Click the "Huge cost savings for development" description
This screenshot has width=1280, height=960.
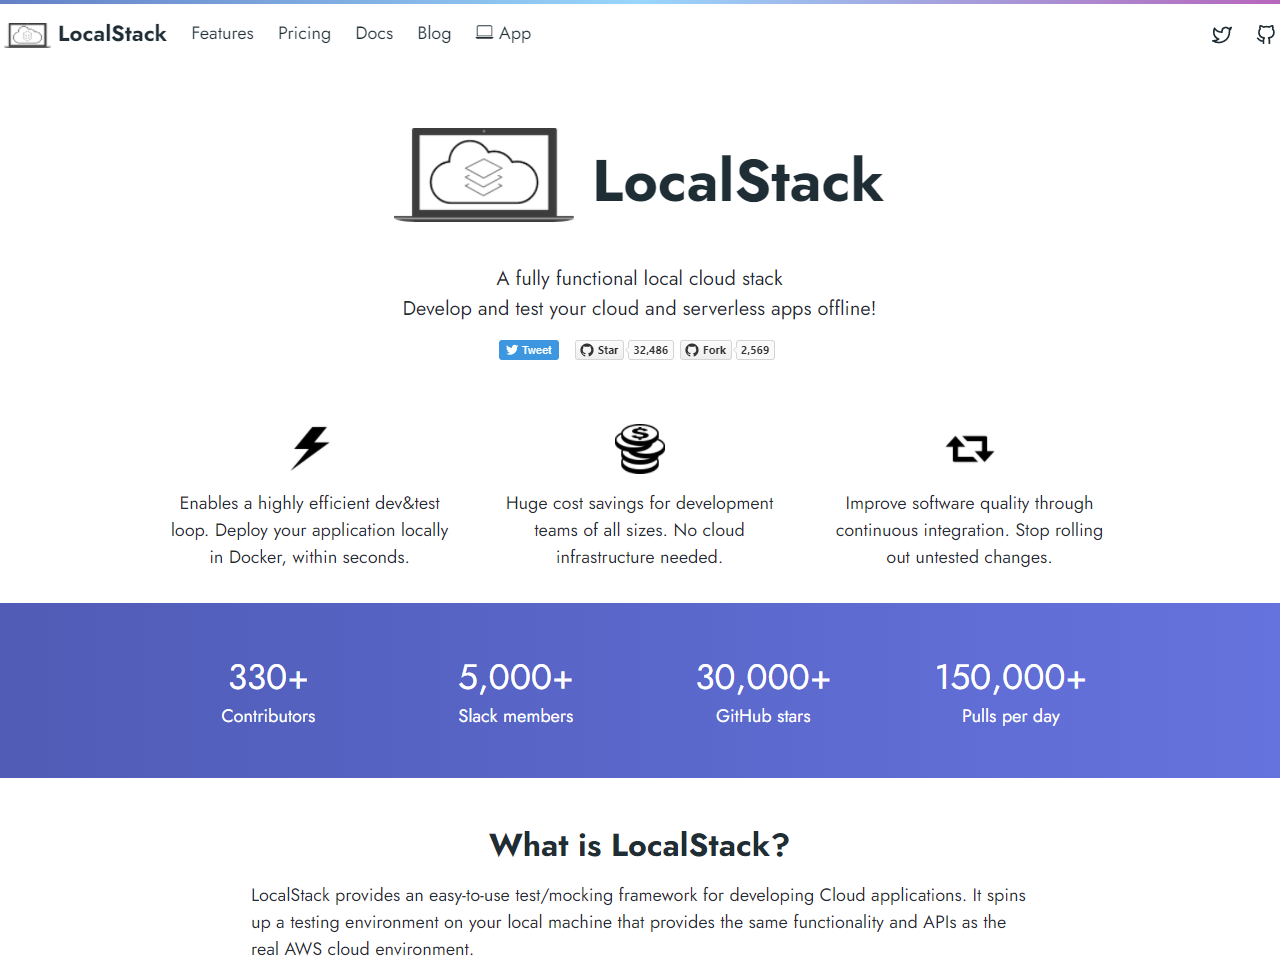tap(640, 530)
